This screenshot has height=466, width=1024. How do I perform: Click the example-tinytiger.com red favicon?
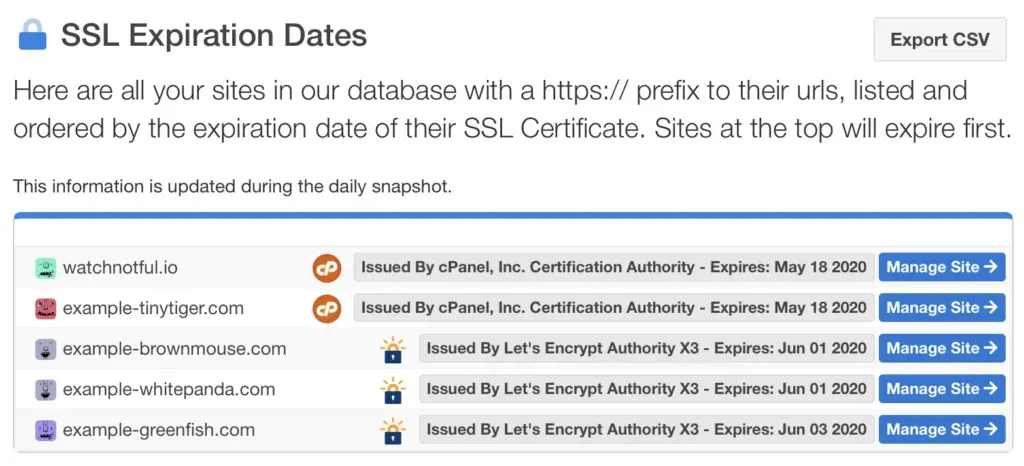(x=45, y=308)
